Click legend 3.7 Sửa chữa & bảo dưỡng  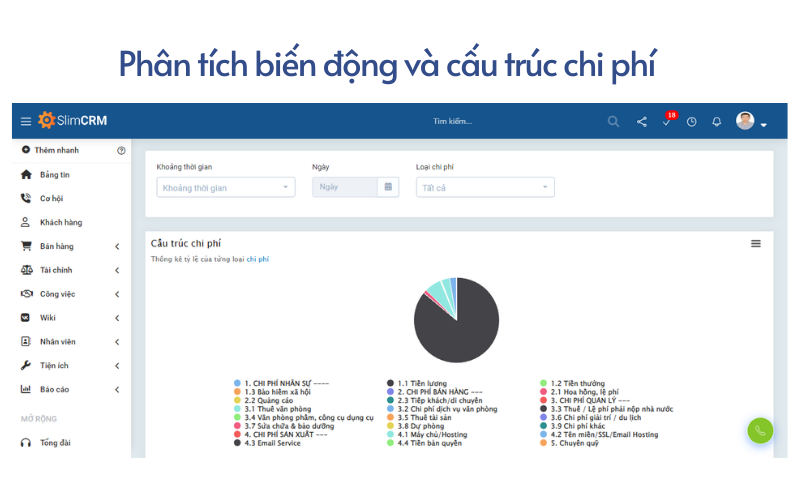click(x=284, y=426)
